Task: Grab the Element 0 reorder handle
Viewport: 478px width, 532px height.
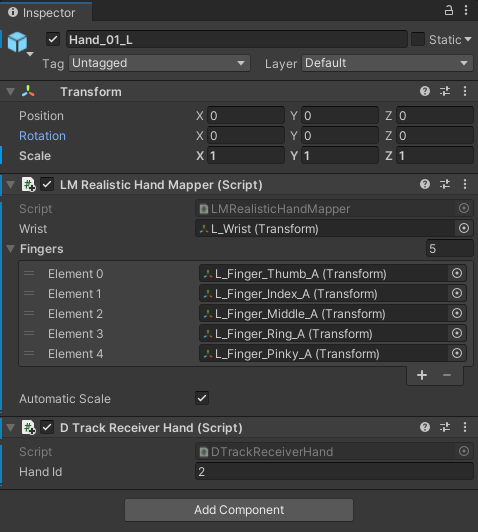Action: coord(29,273)
